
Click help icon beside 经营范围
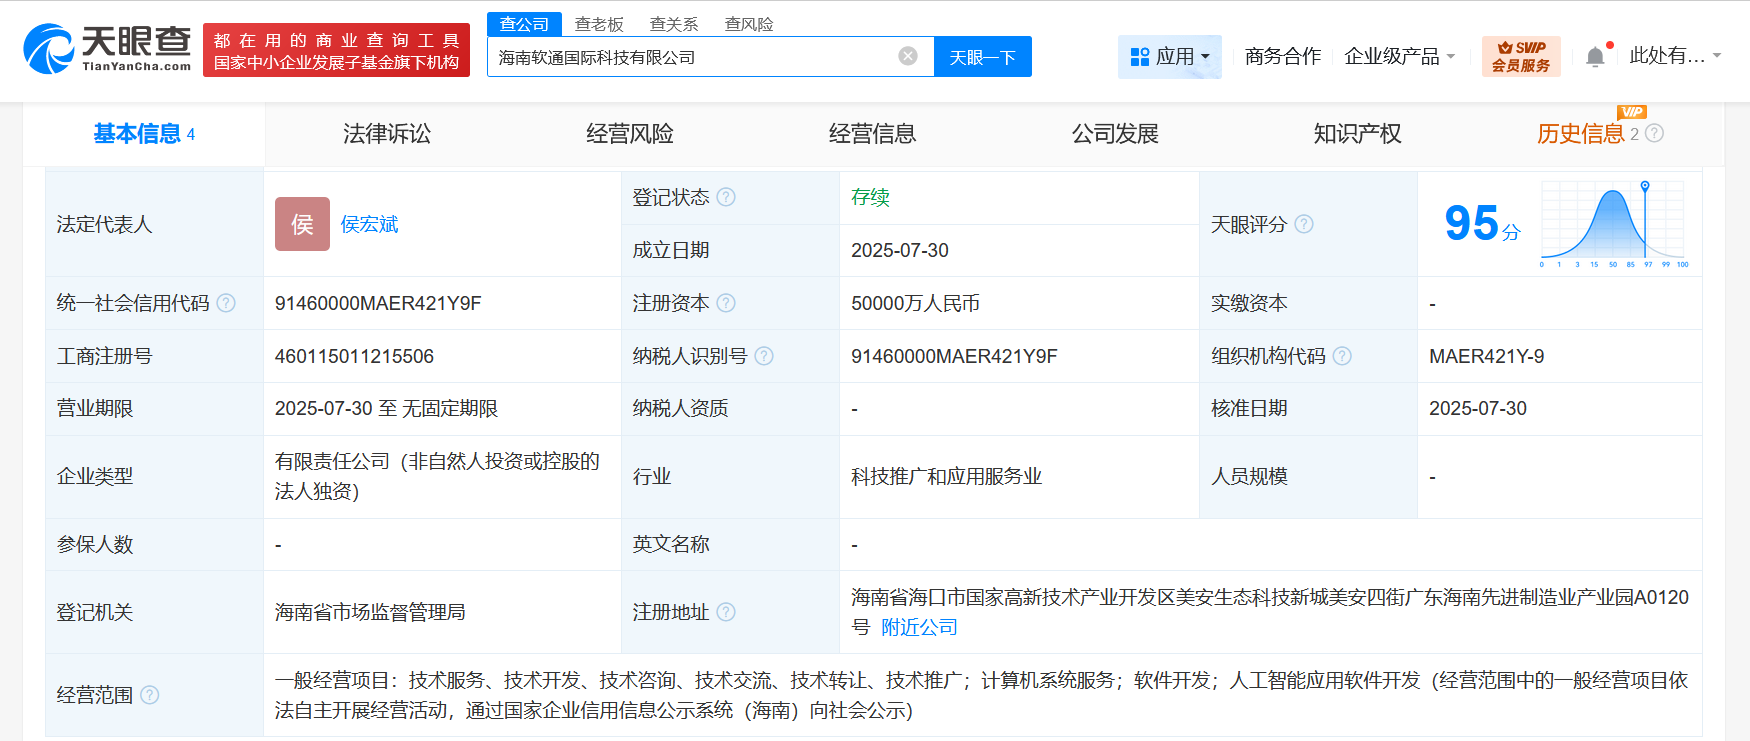[150, 695]
